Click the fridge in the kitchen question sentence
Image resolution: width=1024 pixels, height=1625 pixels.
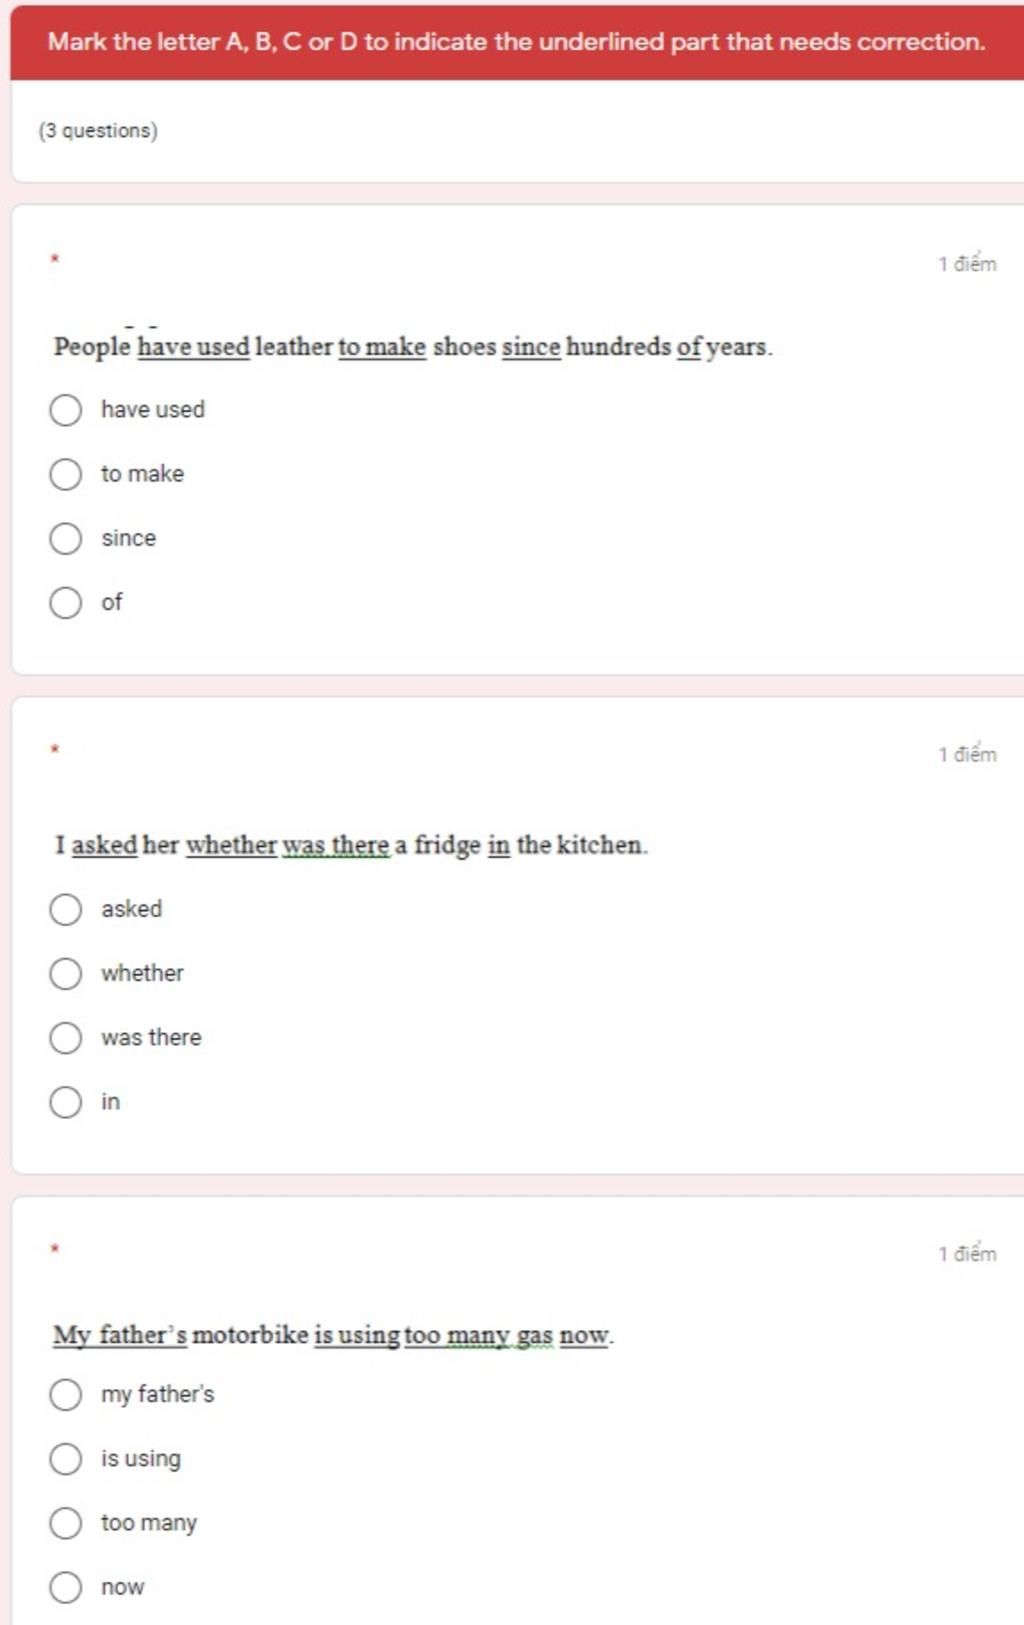[351, 845]
